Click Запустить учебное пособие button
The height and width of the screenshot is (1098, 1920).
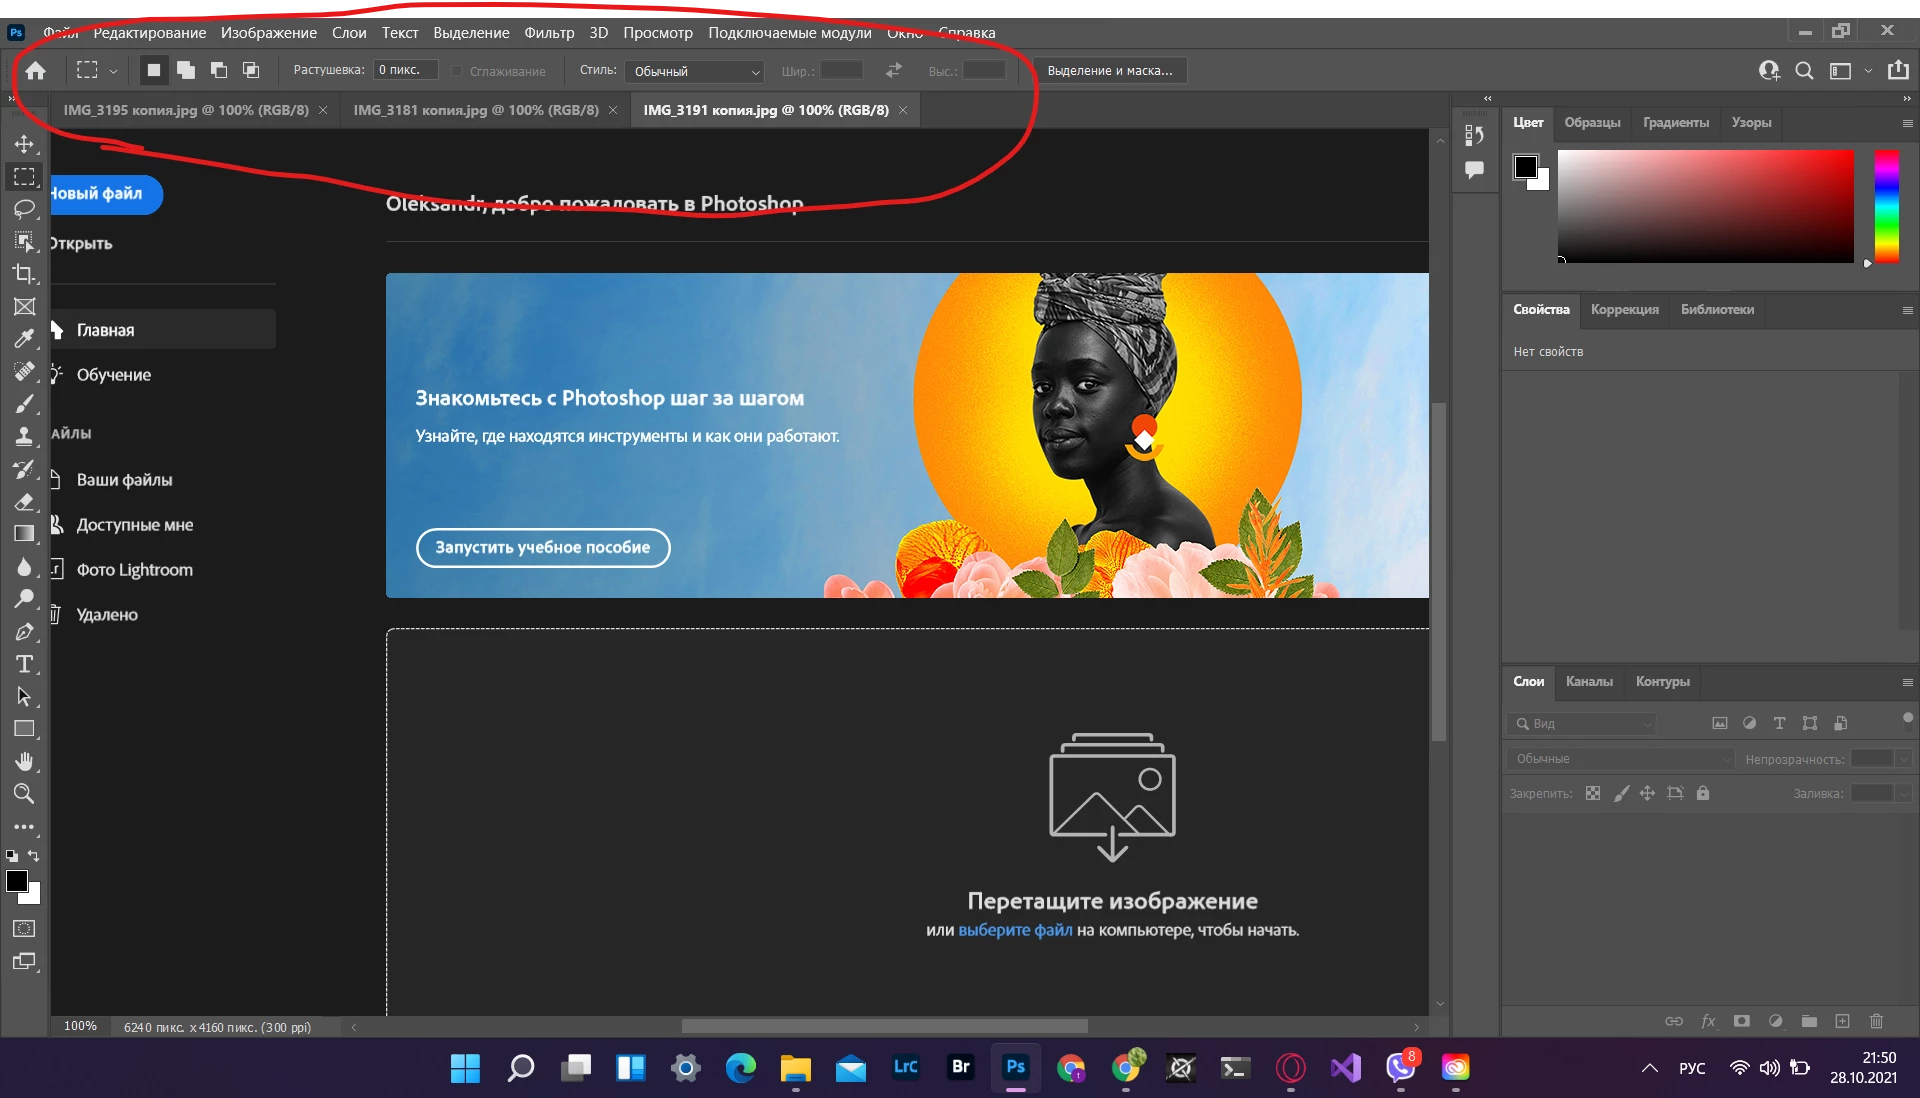542,548
